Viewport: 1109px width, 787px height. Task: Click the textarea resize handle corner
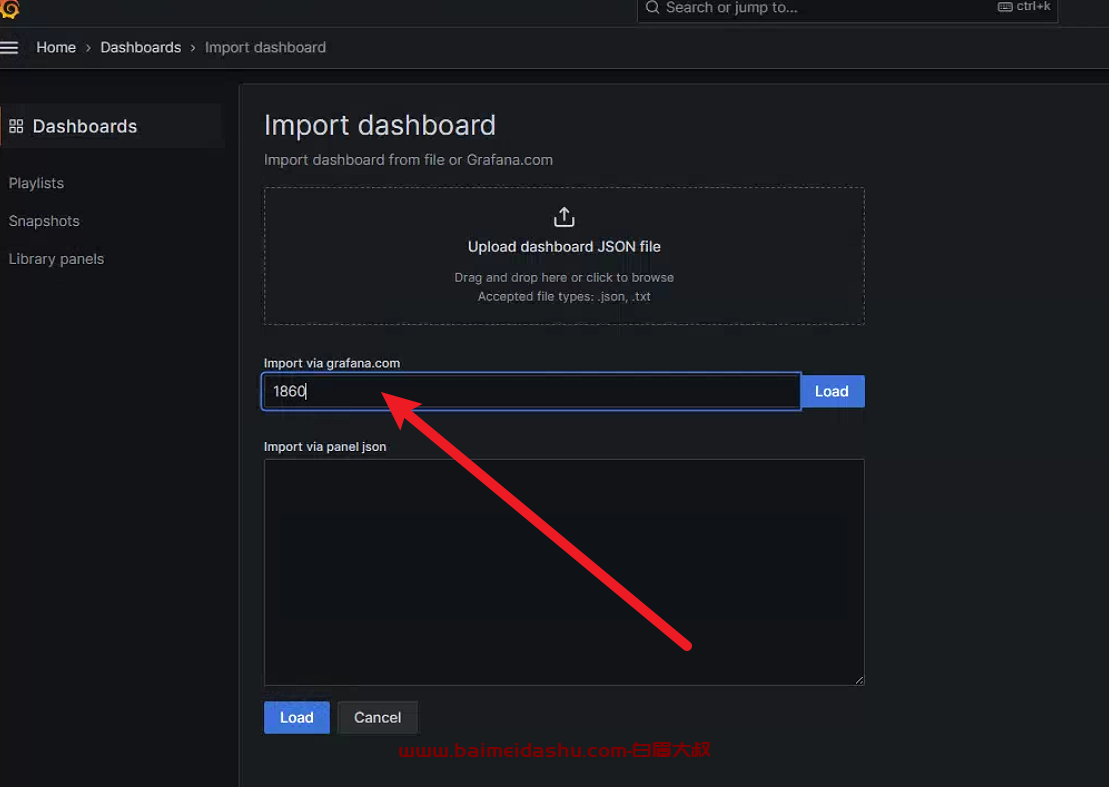tap(859, 680)
